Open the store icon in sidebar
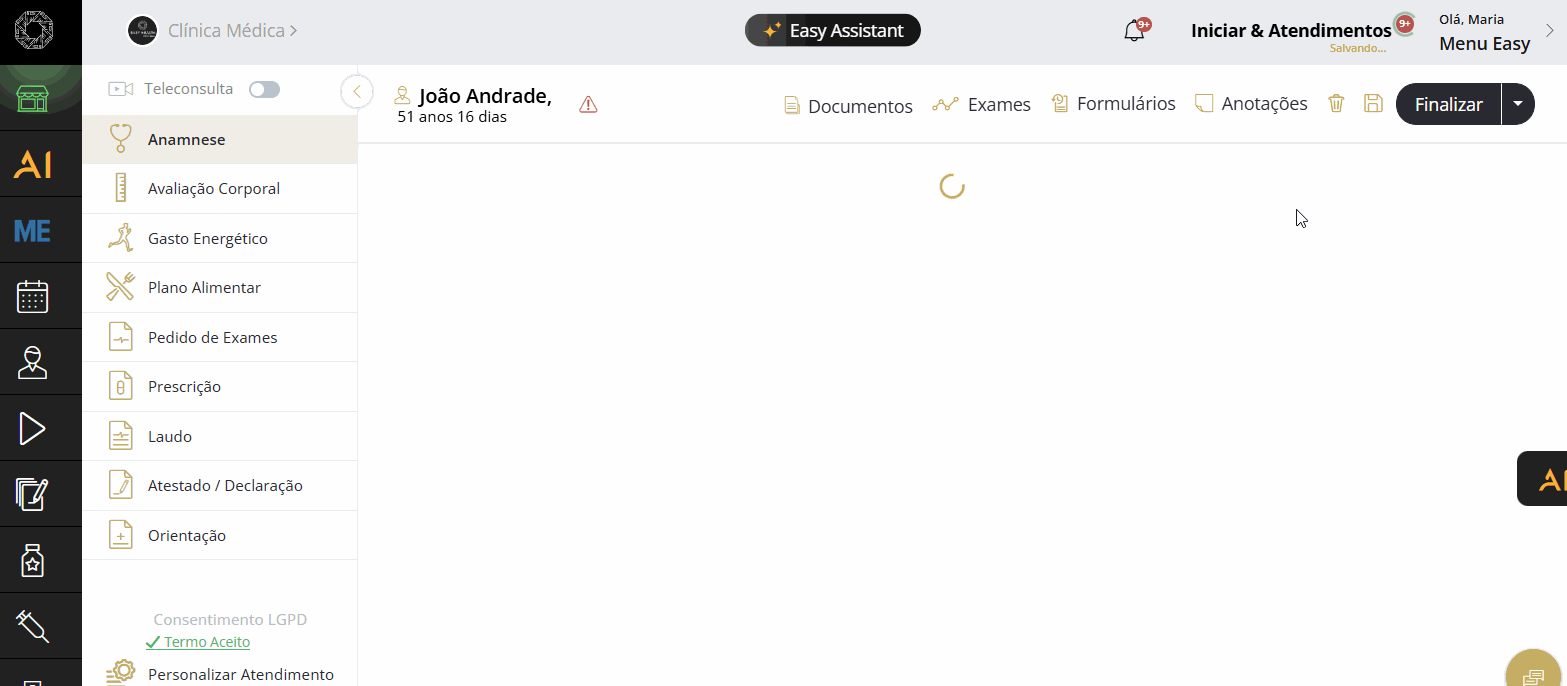 33,99
